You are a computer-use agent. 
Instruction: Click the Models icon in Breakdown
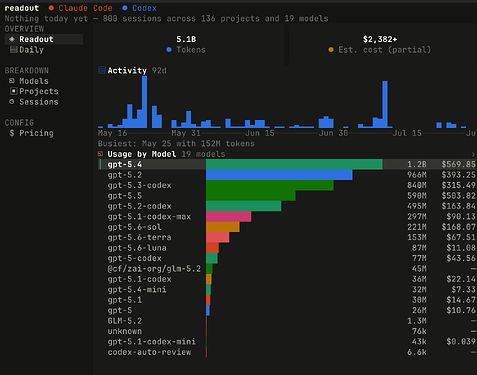coord(12,81)
